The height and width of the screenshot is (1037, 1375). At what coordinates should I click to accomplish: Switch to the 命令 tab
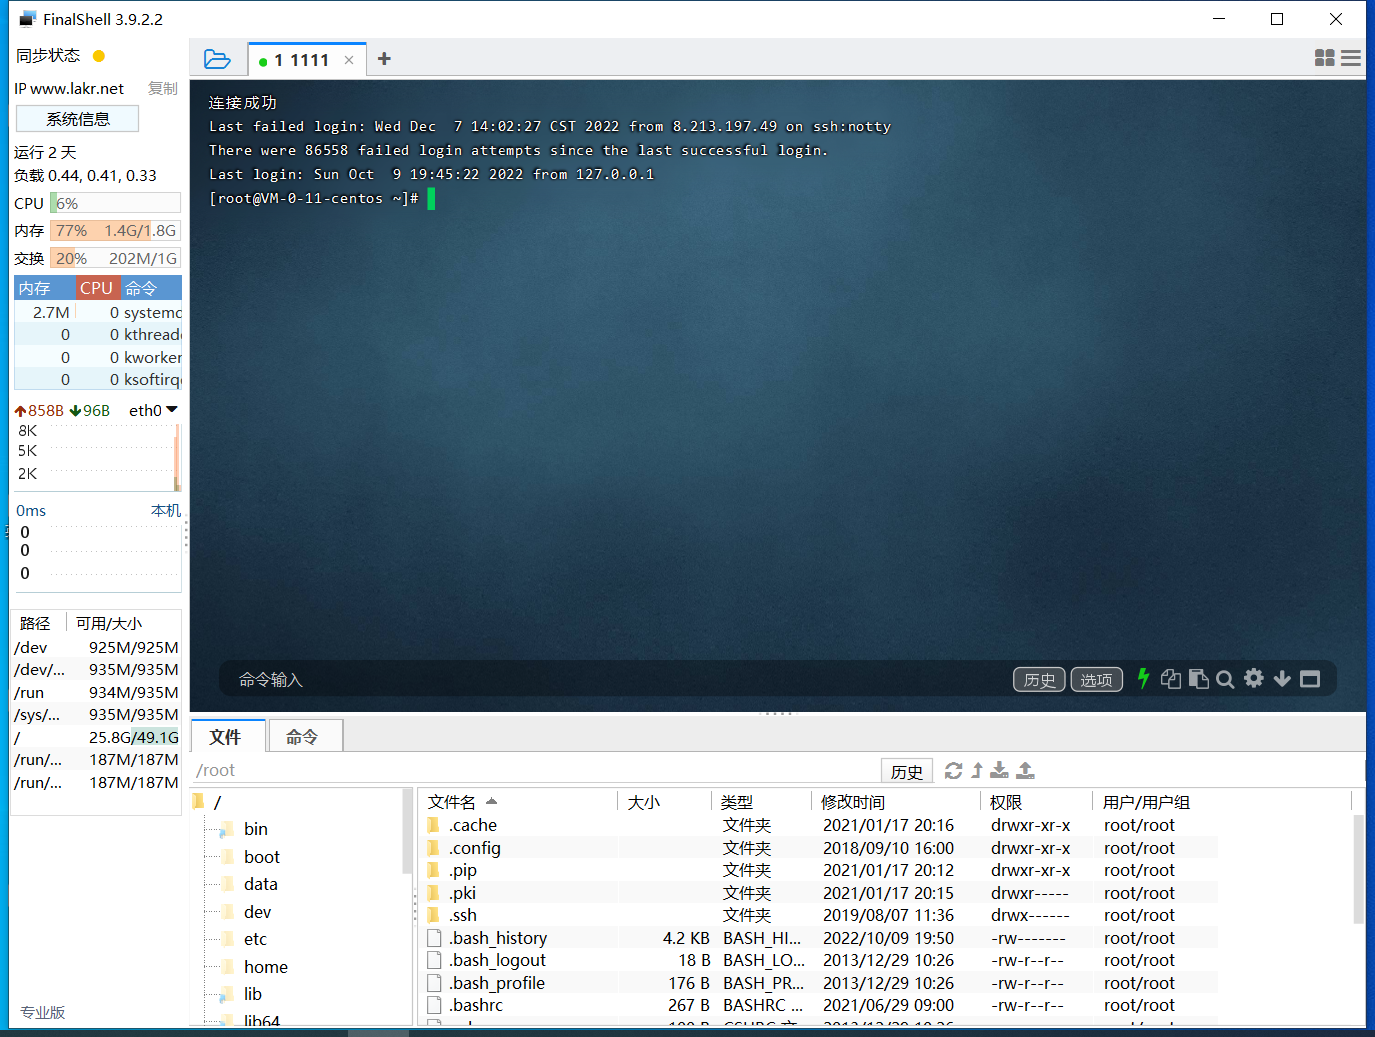tap(305, 736)
